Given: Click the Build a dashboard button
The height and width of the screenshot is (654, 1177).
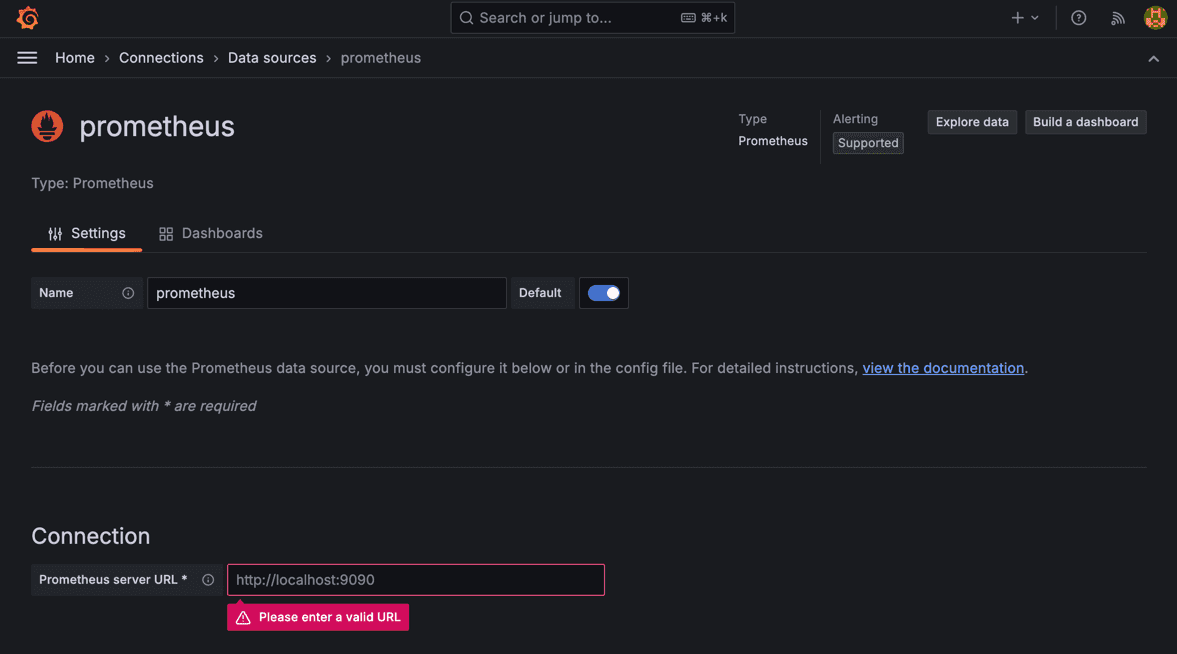Looking at the screenshot, I should pos(1085,122).
